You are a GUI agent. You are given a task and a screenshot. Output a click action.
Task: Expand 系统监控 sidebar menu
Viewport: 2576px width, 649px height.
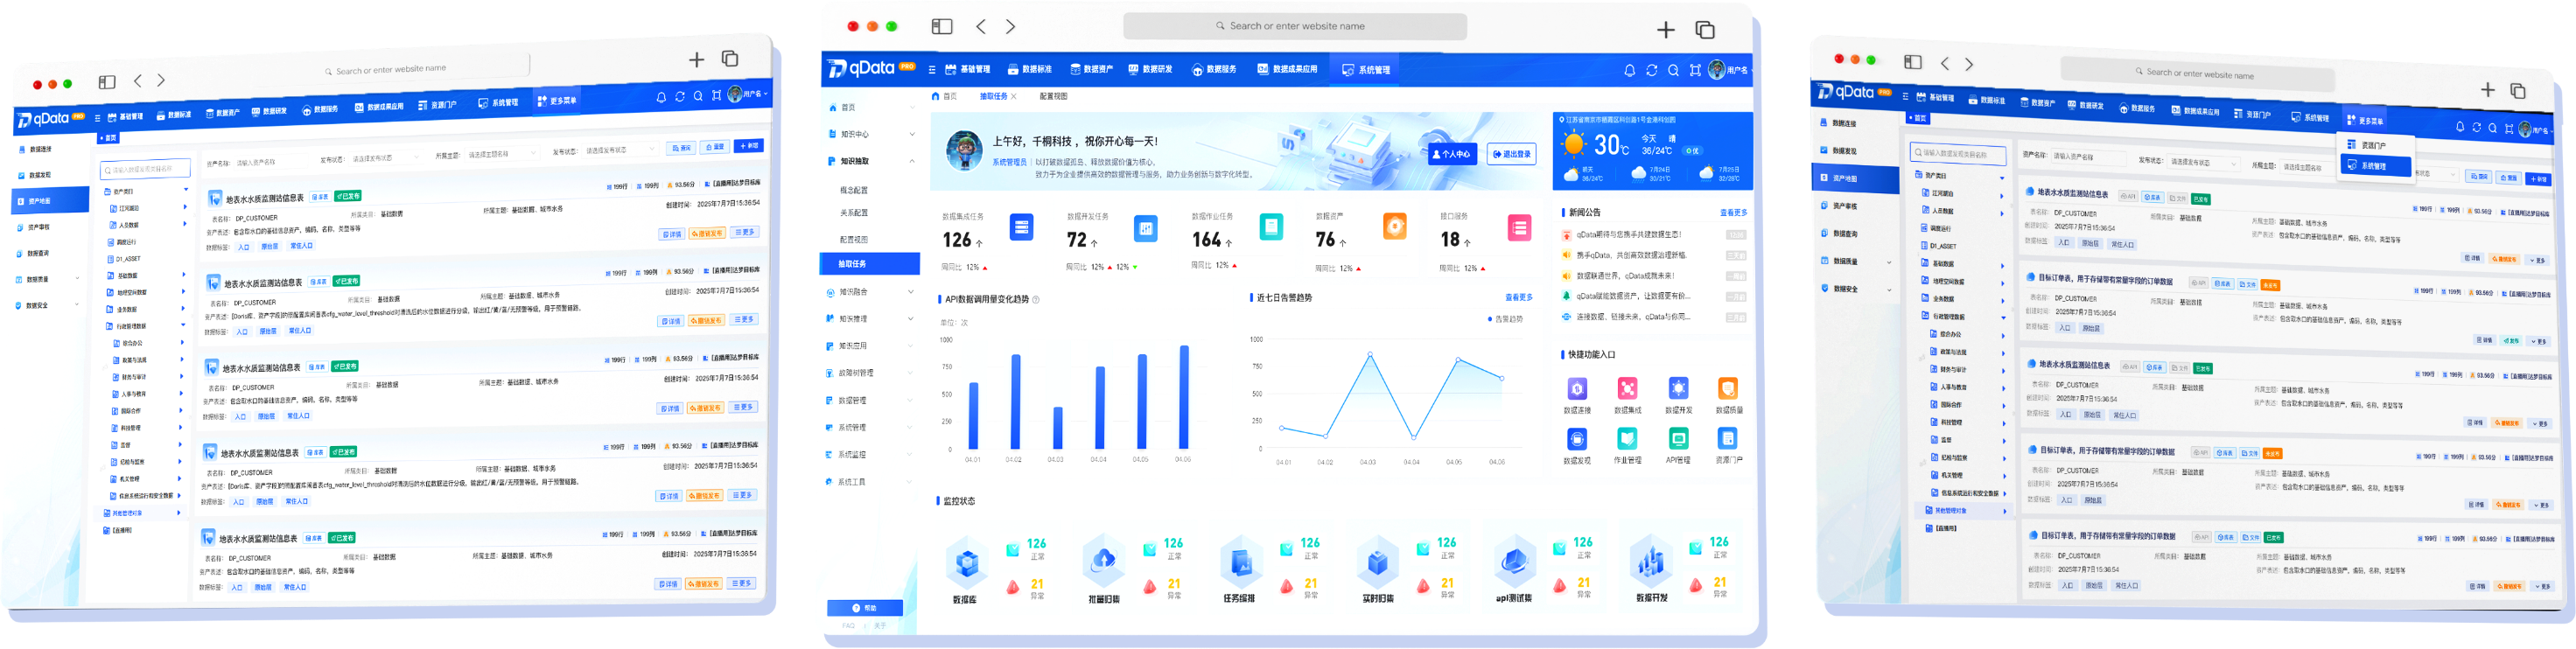[870, 455]
